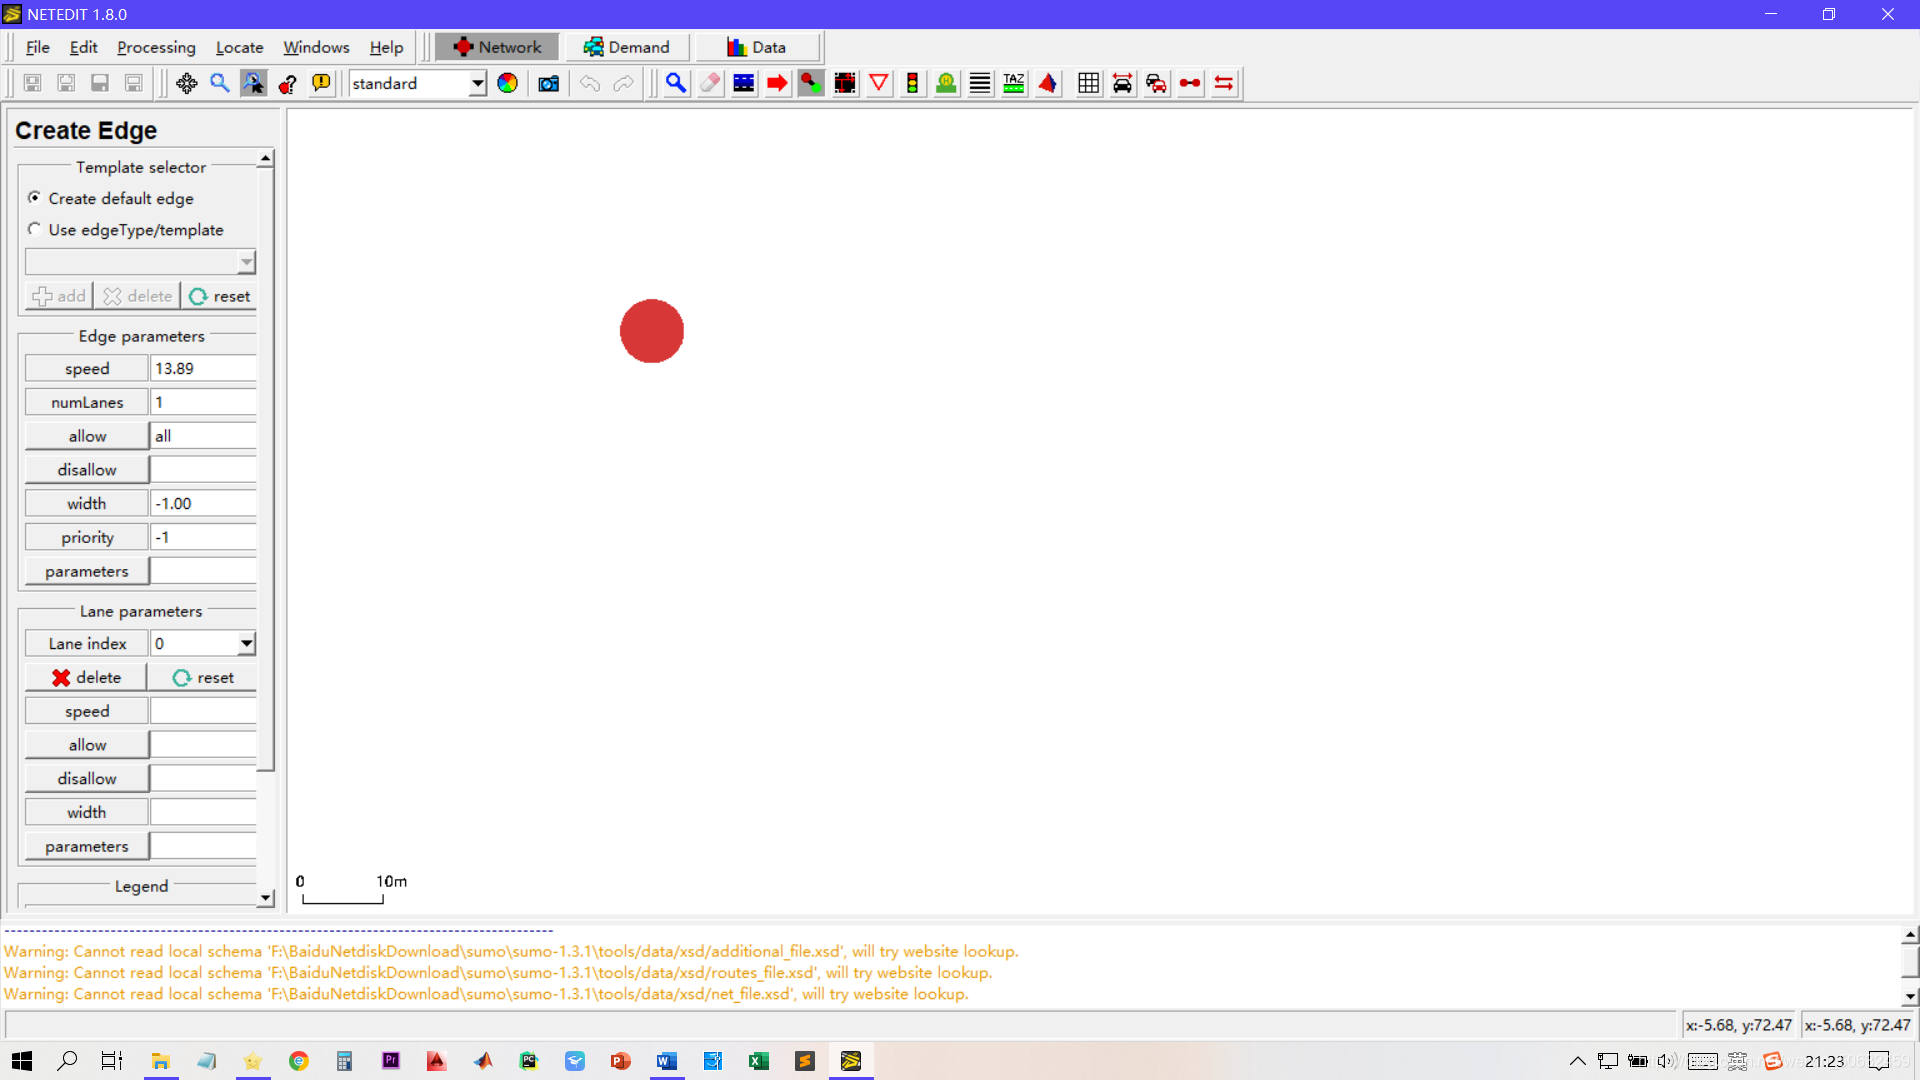Select Create default edge radio button
Screen dimensions: 1920x1080
coord(35,198)
